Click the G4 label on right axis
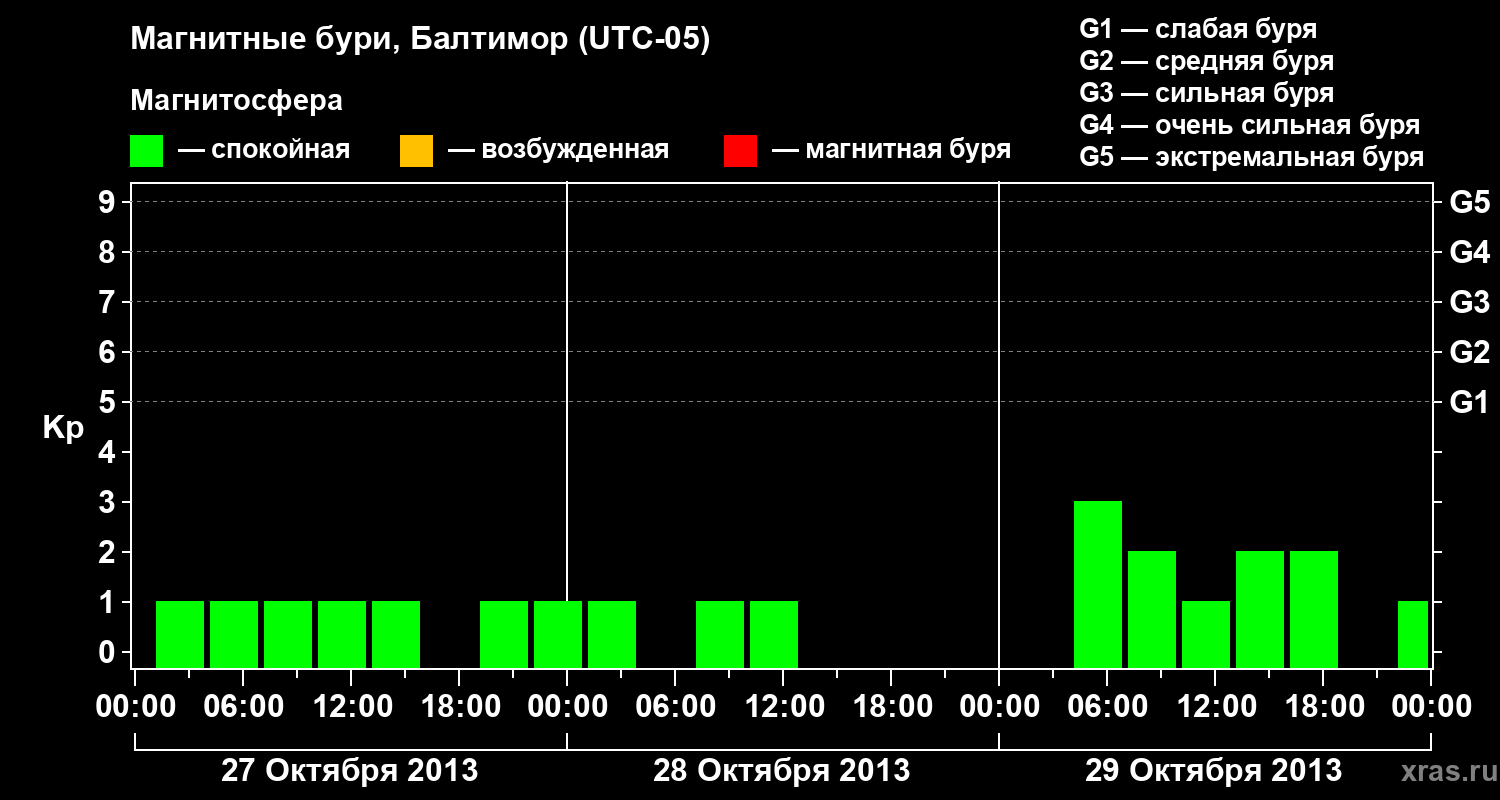 [x=1469, y=253]
